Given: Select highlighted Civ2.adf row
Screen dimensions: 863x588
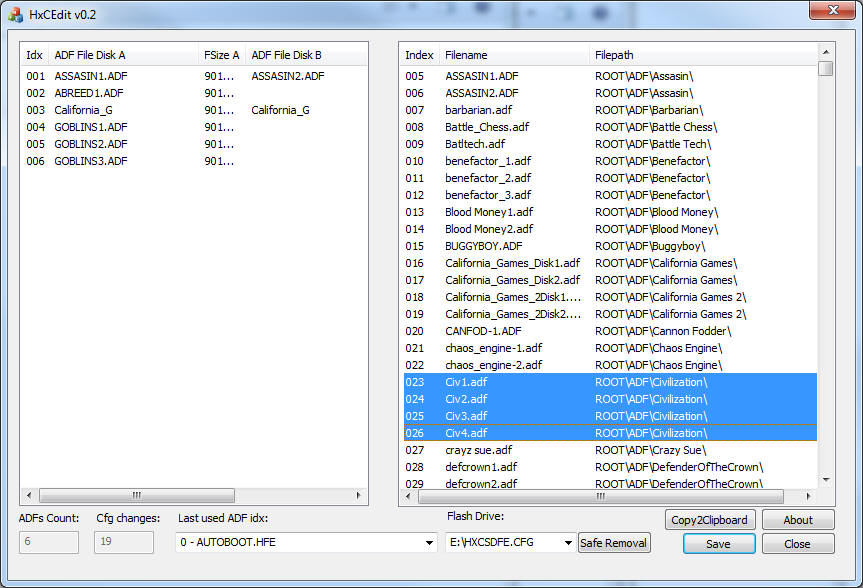Looking at the screenshot, I should (x=610, y=399).
